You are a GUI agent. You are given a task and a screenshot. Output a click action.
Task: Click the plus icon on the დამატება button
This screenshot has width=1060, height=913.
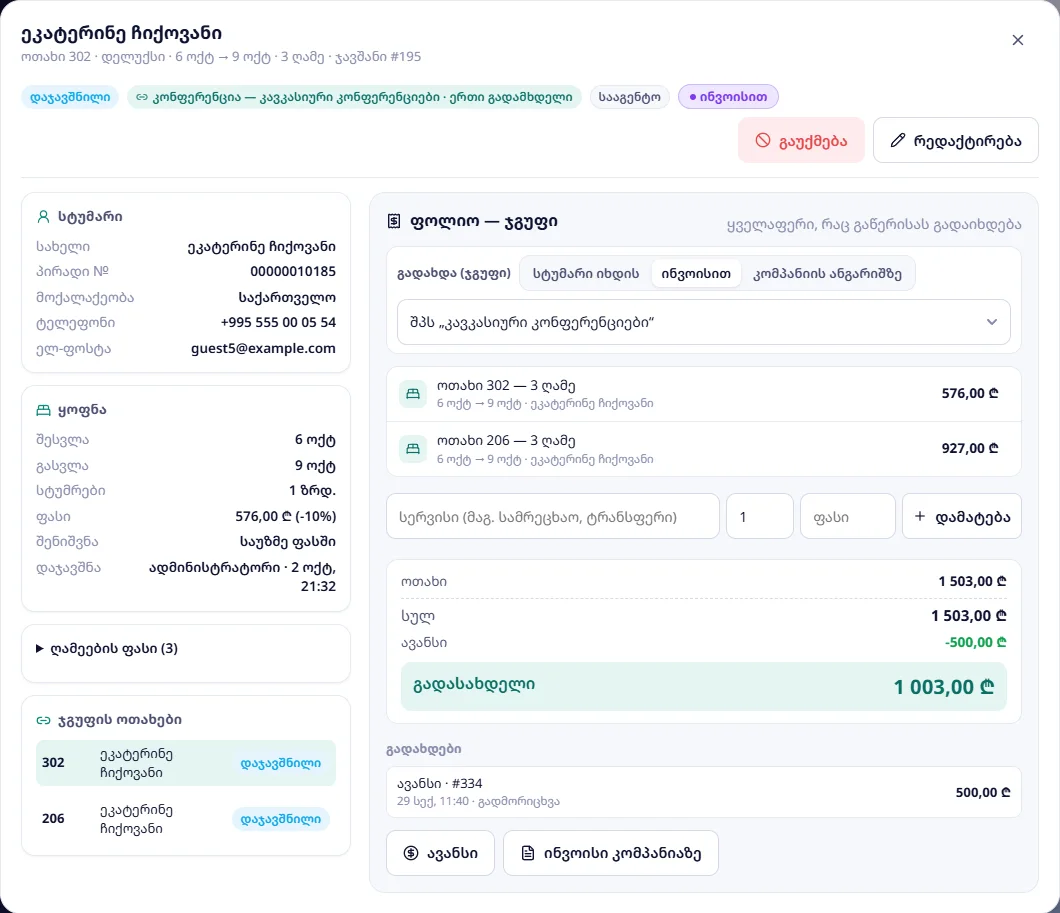919,516
